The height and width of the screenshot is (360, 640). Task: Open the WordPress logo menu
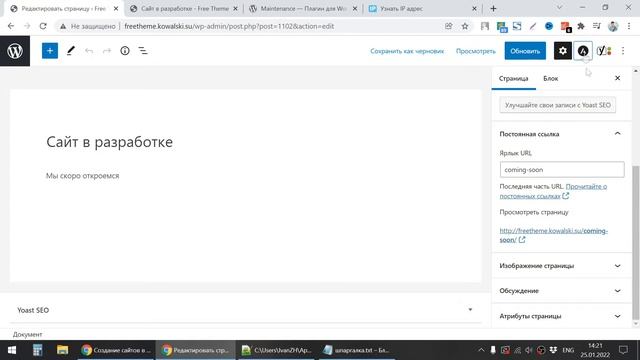pyautogui.click(x=15, y=51)
